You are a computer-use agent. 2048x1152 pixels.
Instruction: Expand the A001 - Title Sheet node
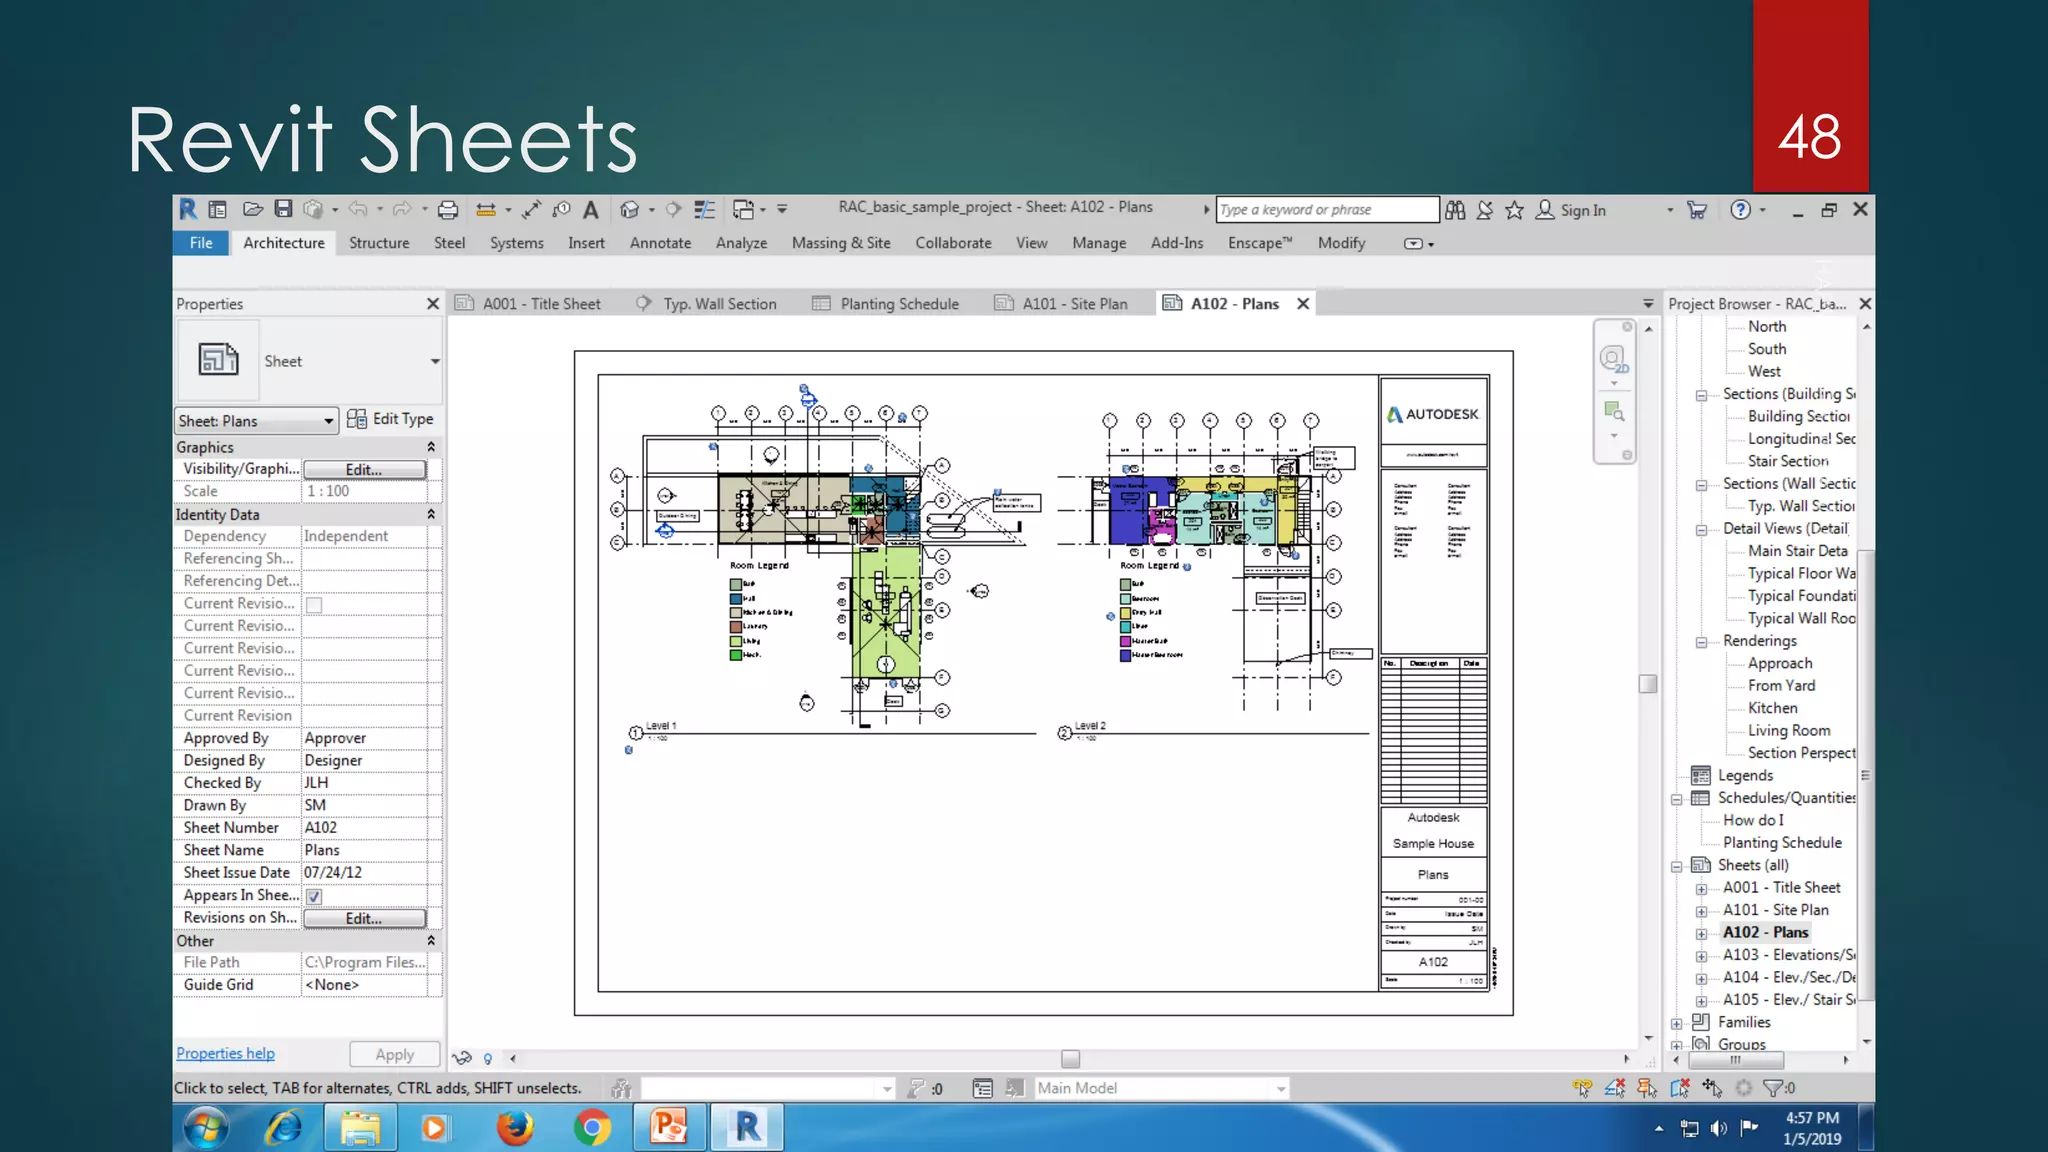point(1701,889)
